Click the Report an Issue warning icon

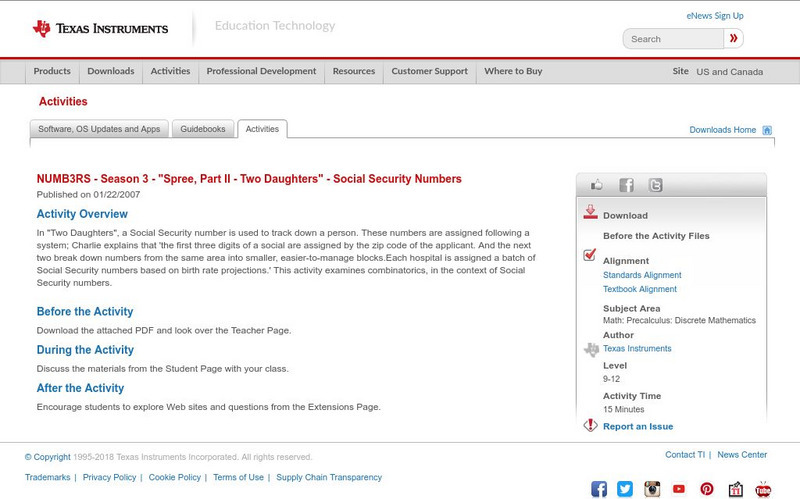[590, 425]
